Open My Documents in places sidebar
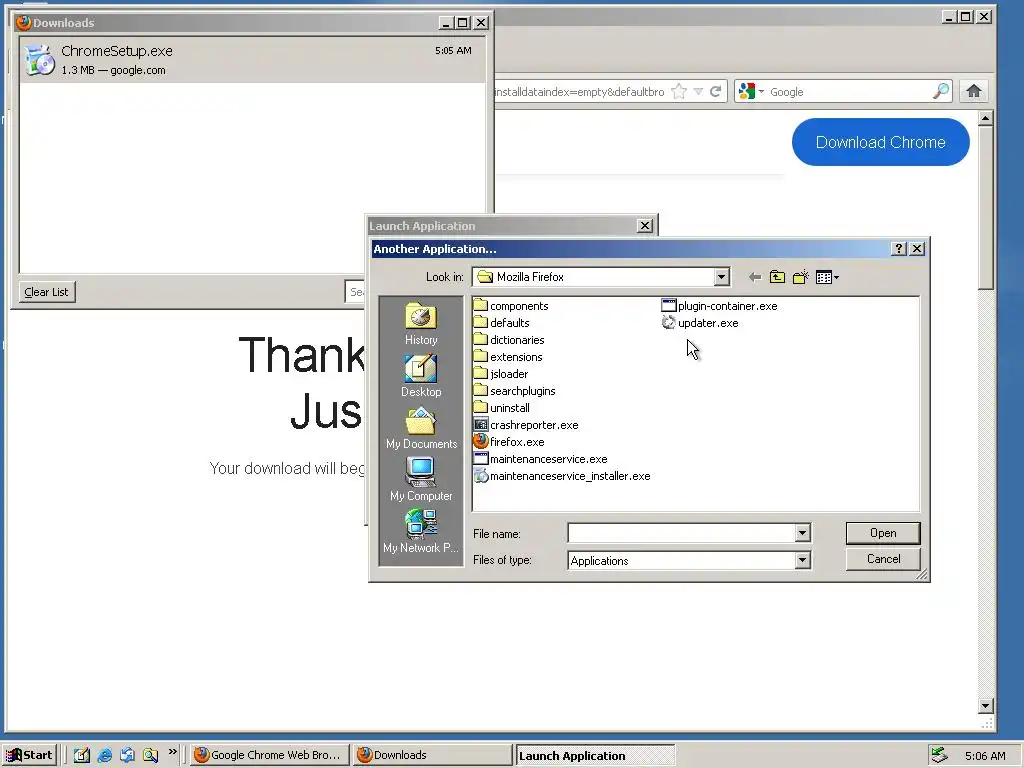The width and height of the screenshot is (1024, 768). point(421,428)
